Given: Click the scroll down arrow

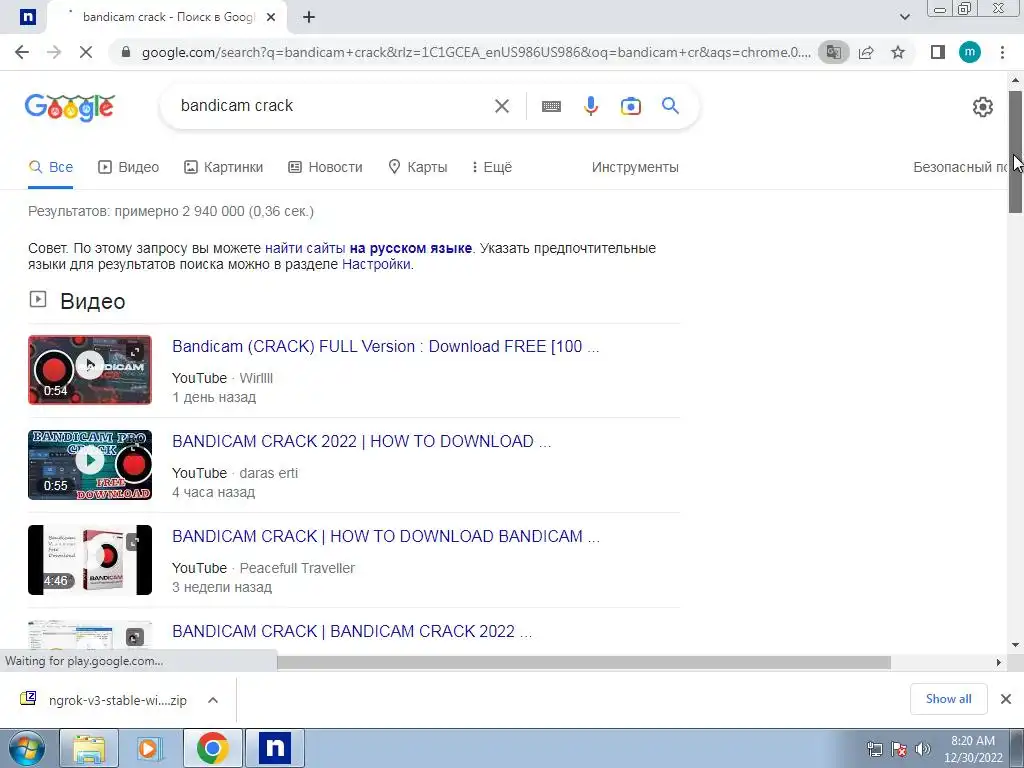Looking at the screenshot, I should (x=1015, y=645).
